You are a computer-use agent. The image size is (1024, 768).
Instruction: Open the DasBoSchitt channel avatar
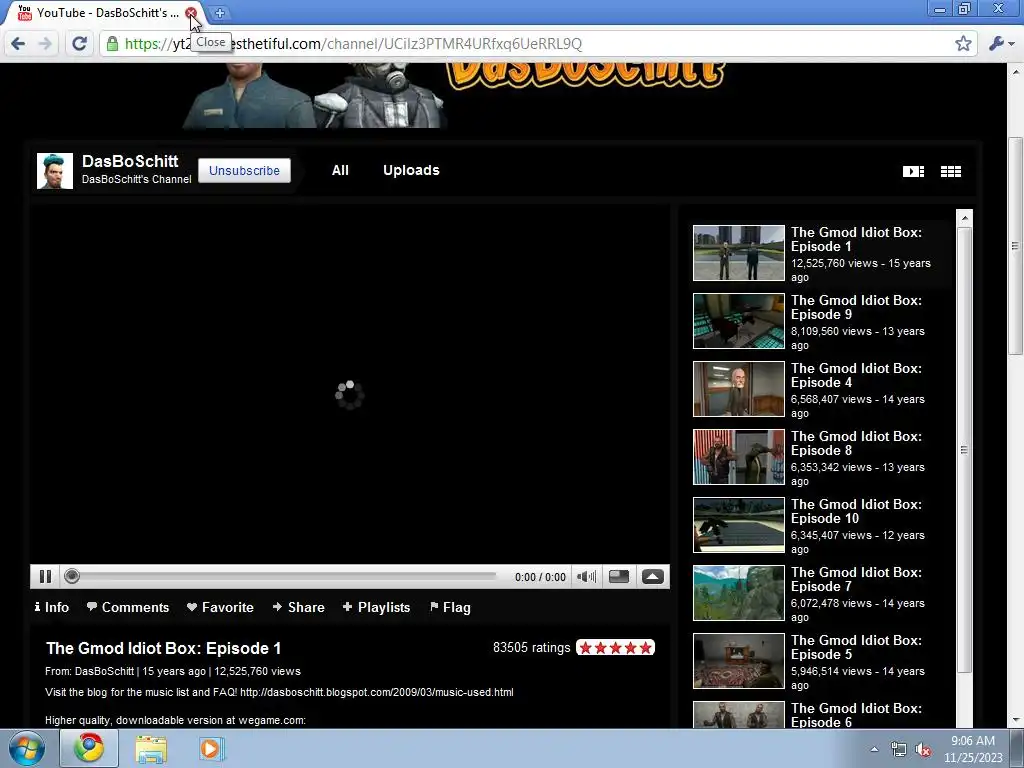pyautogui.click(x=55, y=171)
